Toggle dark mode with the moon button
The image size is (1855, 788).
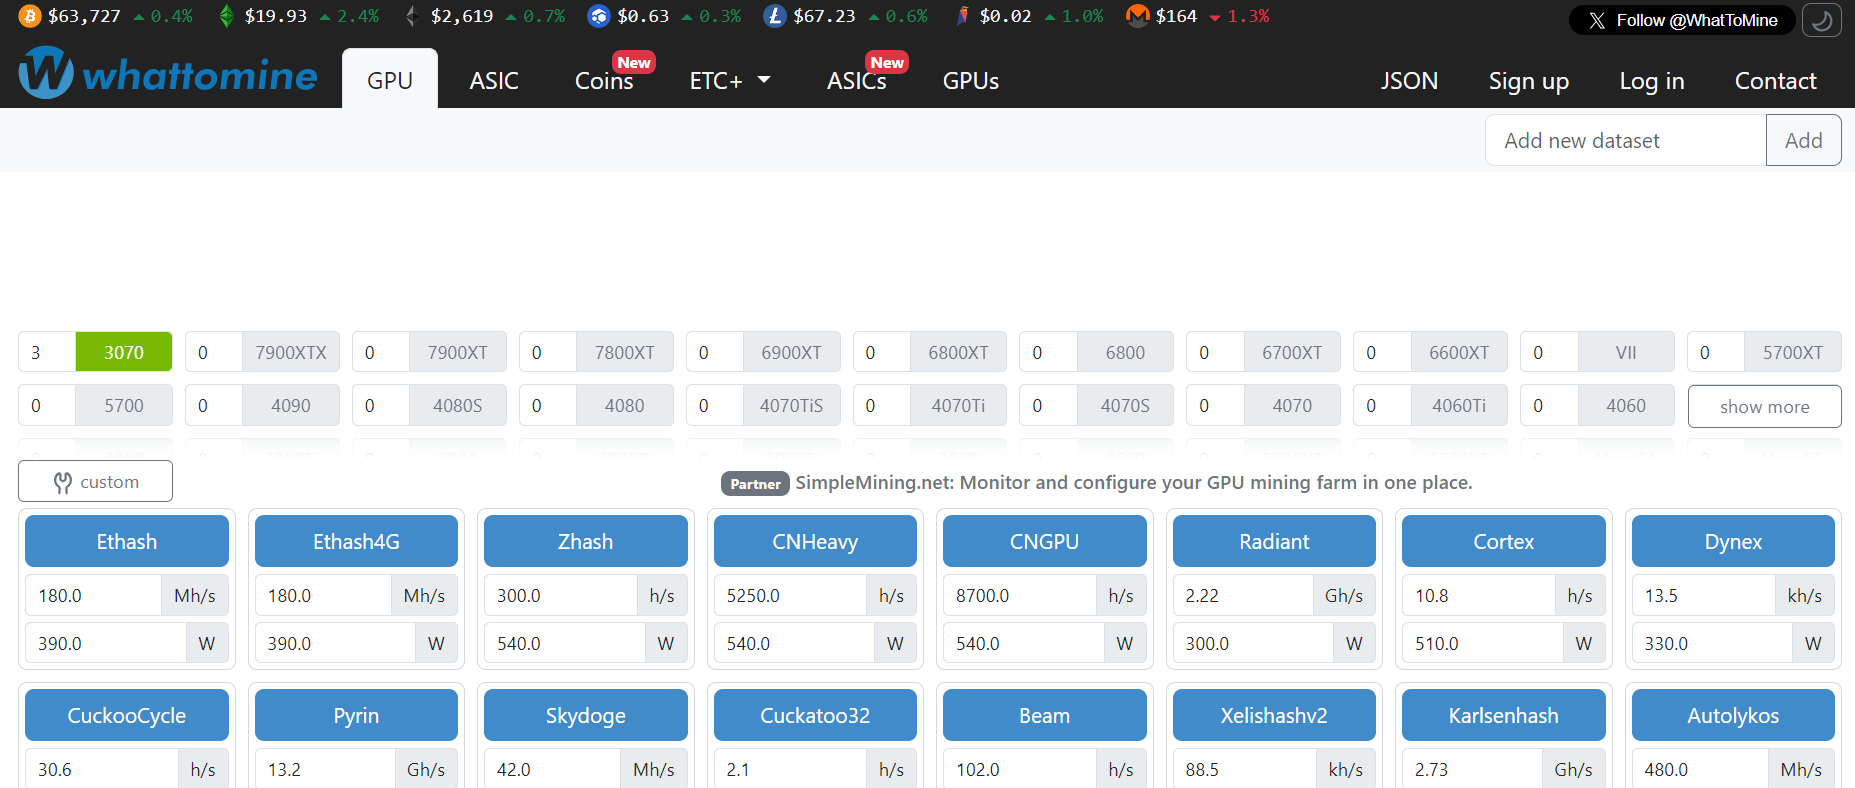click(1821, 20)
